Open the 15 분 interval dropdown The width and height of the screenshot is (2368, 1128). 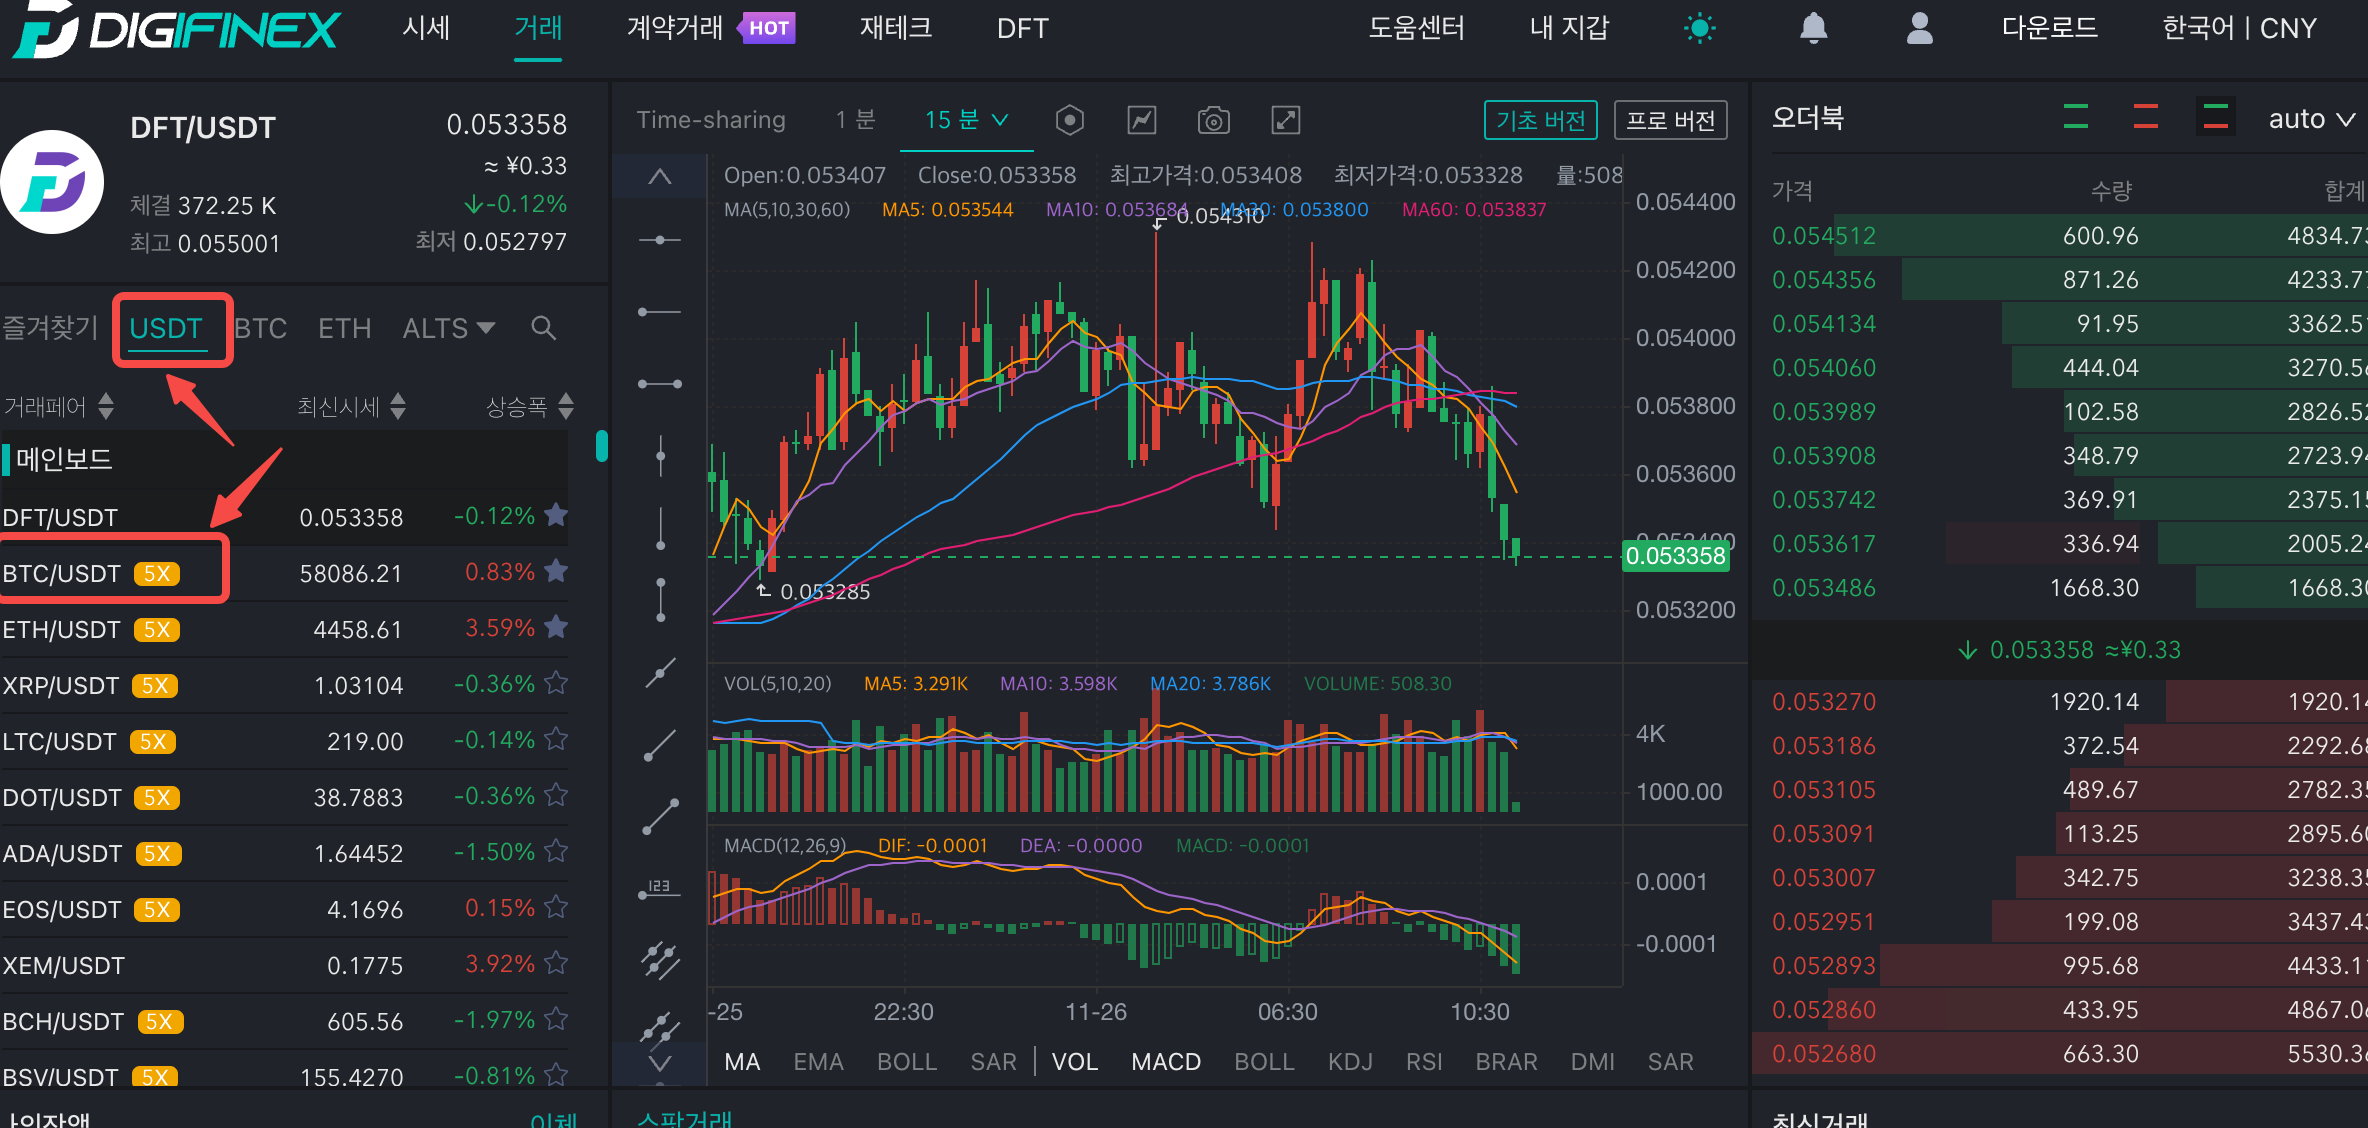click(966, 120)
